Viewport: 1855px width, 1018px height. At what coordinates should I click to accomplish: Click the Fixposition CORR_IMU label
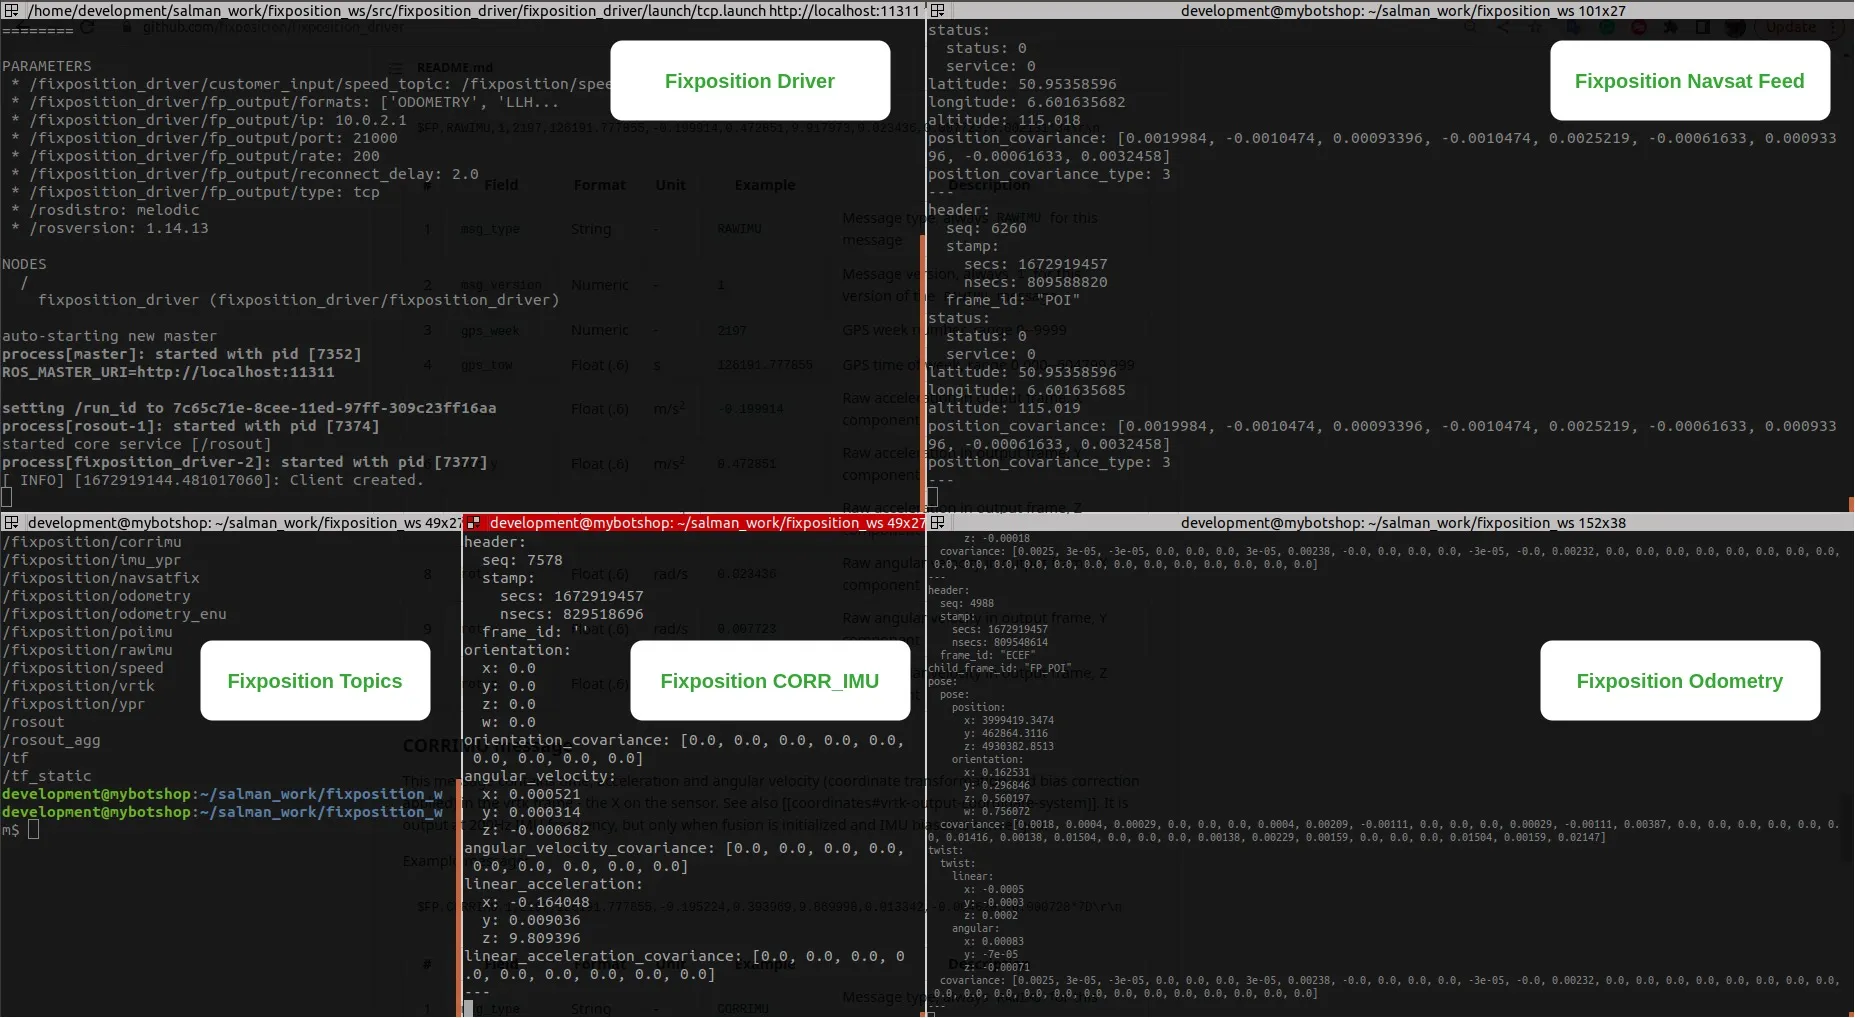point(769,681)
